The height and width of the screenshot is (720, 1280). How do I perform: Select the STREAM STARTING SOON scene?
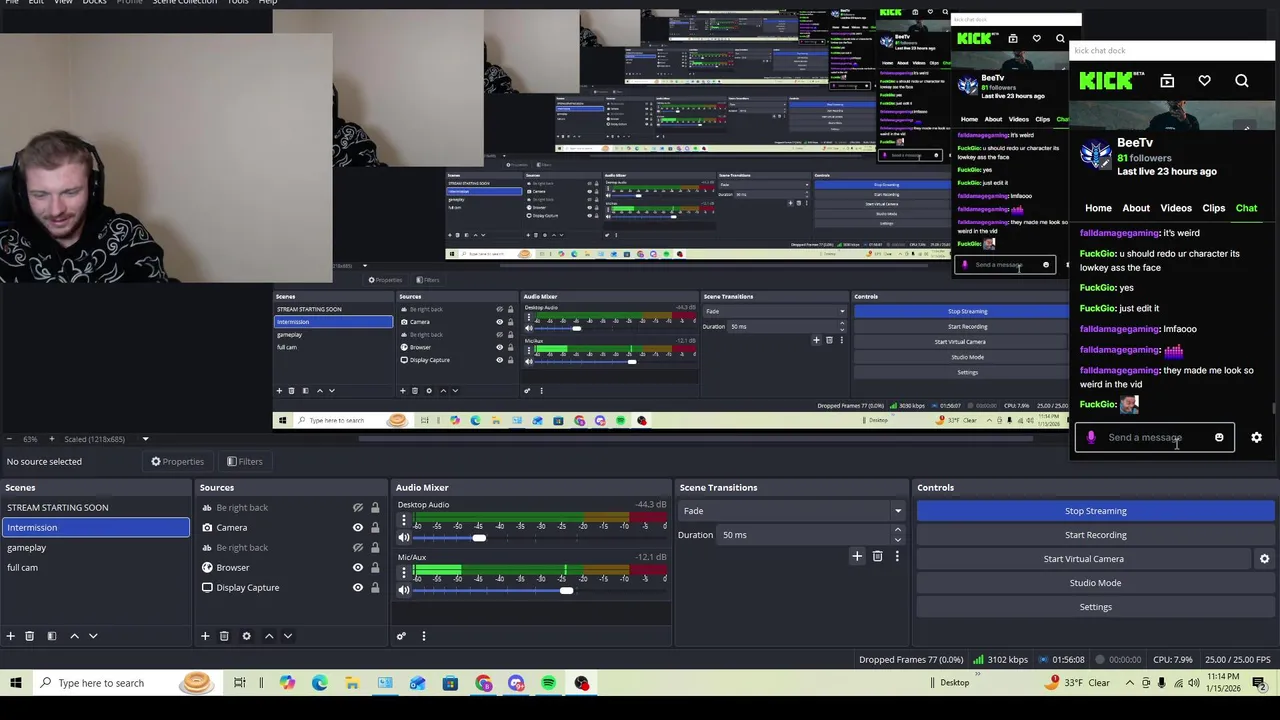point(95,508)
